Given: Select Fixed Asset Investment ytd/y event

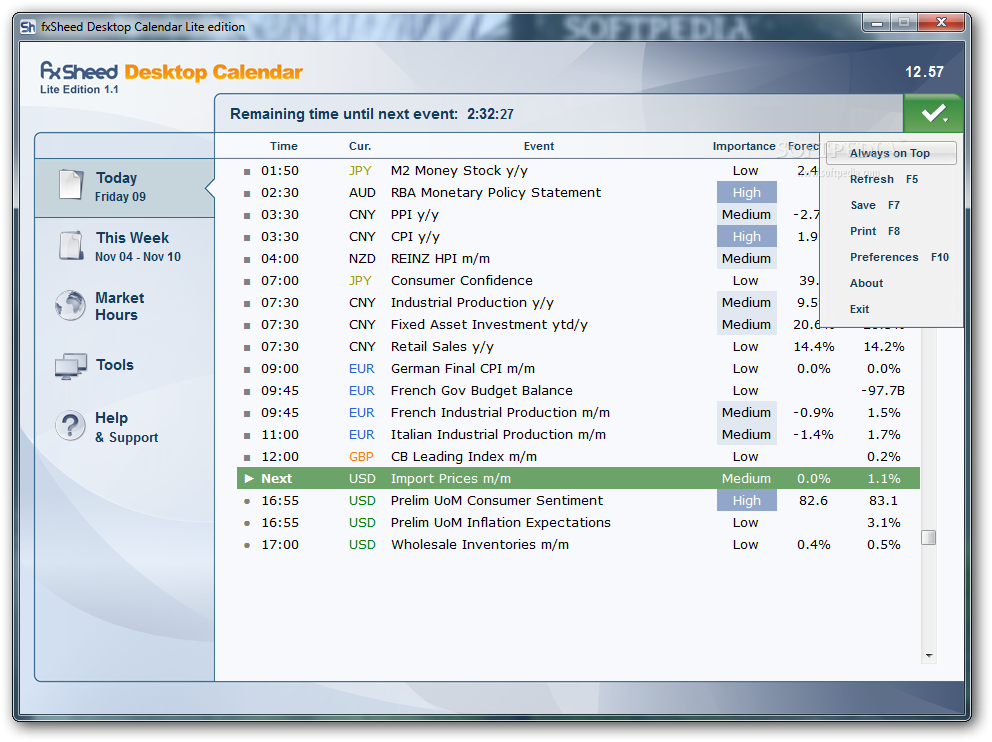Looking at the screenshot, I should [x=489, y=325].
